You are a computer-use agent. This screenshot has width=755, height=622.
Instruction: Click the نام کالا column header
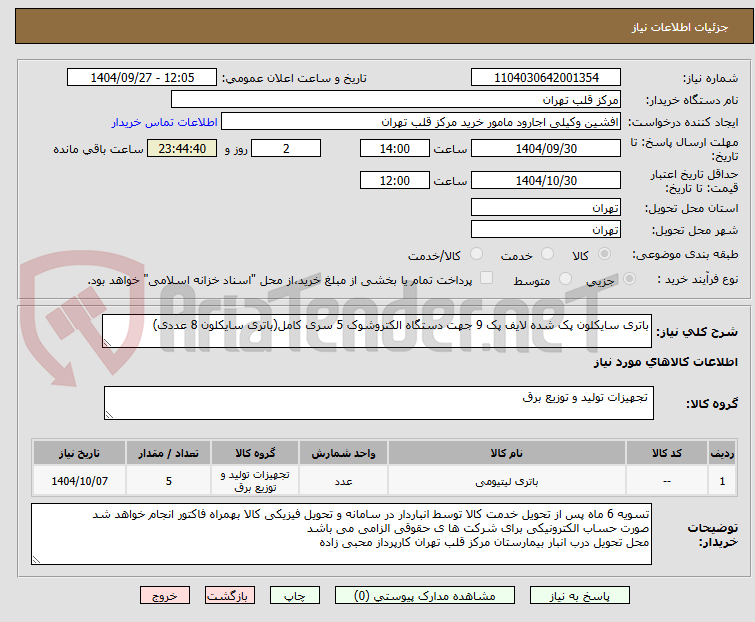(507, 453)
